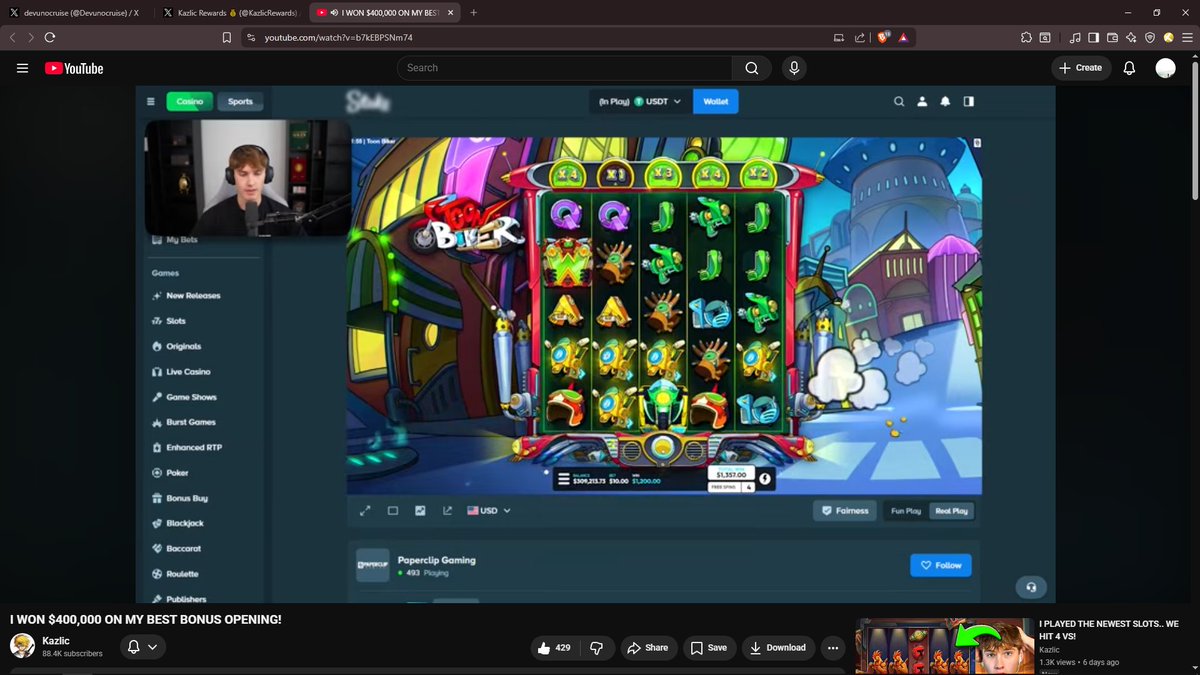Click the headset support icon in video
The image size is (1200, 675).
[x=1031, y=587]
